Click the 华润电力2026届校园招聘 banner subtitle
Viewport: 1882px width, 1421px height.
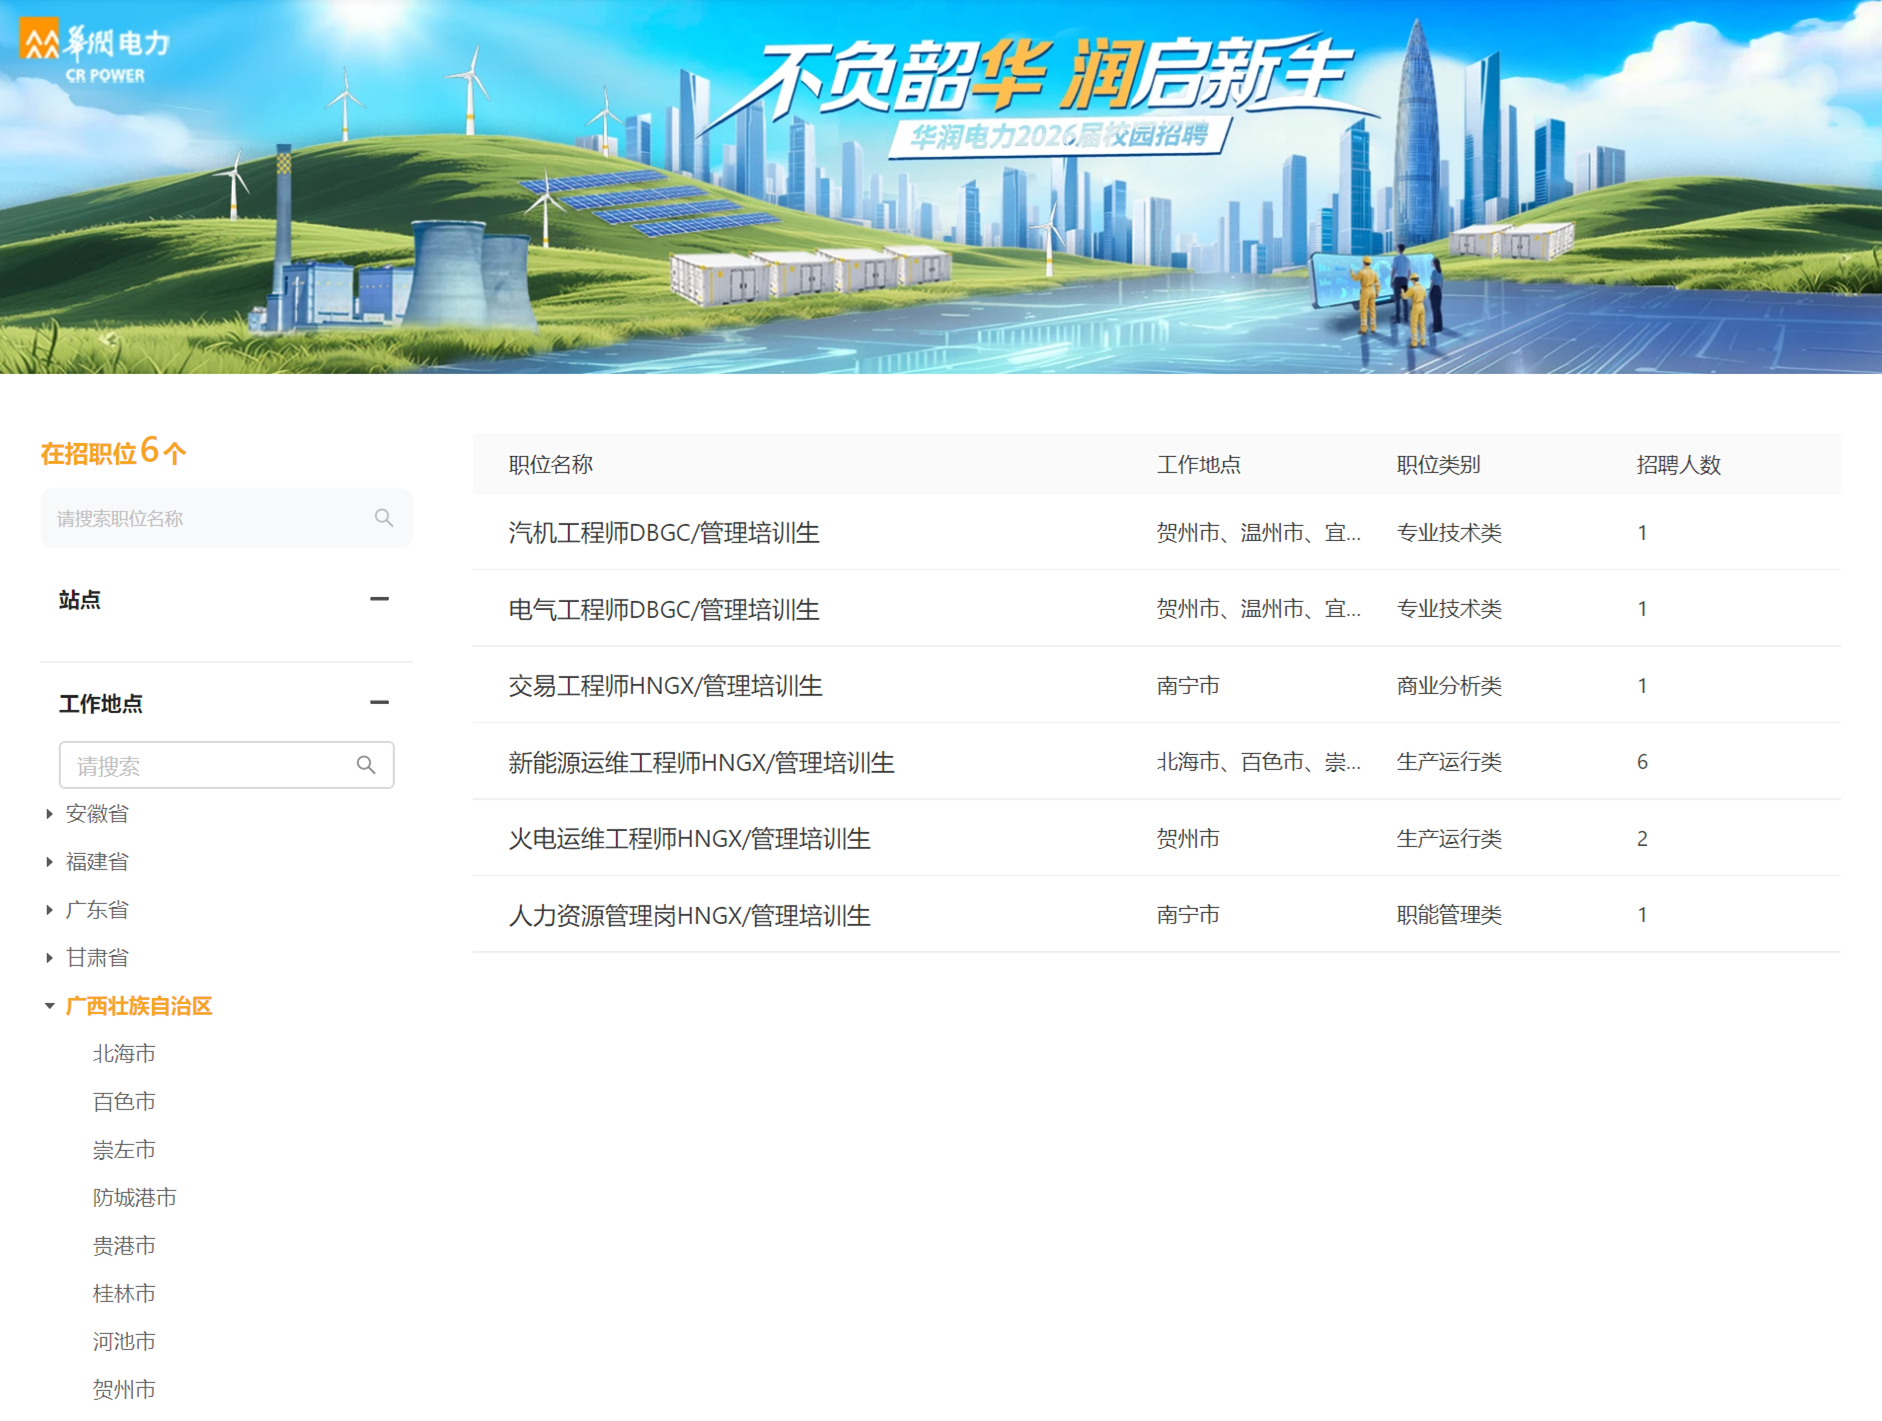[1059, 135]
